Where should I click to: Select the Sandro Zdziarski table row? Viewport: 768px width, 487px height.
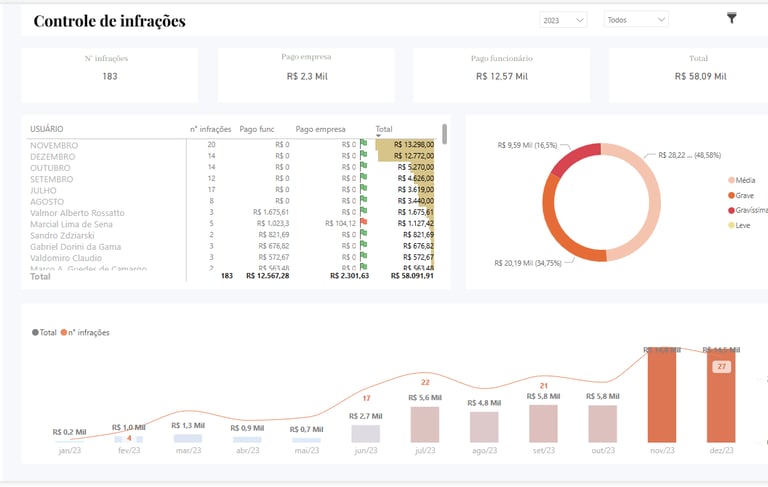coord(232,235)
